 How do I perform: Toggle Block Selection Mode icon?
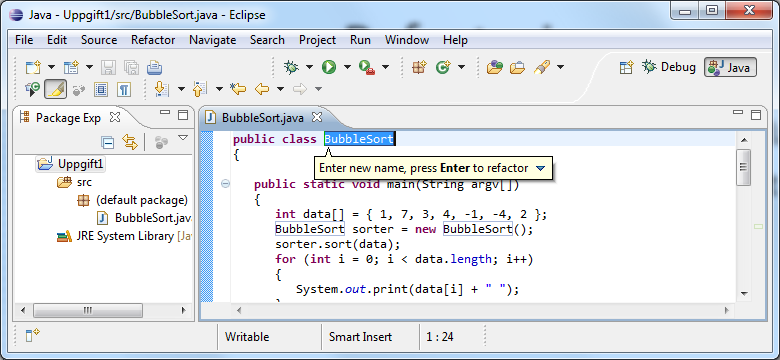coord(101,90)
